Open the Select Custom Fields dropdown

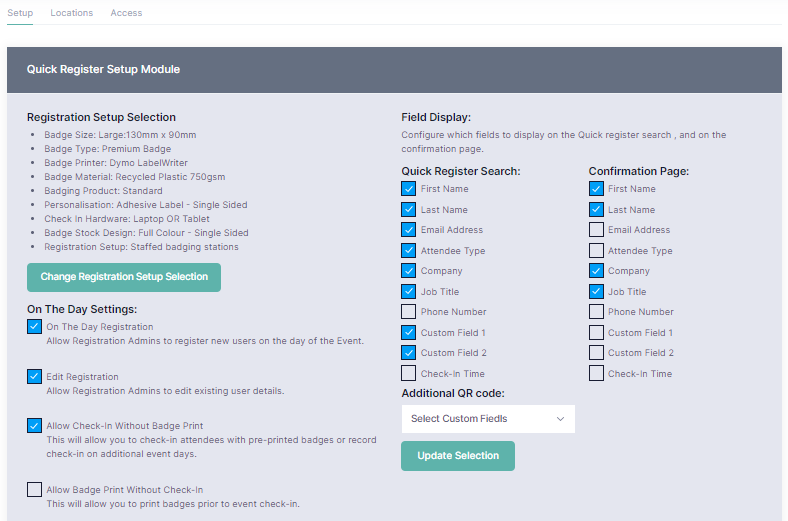(x=488, y=419)
